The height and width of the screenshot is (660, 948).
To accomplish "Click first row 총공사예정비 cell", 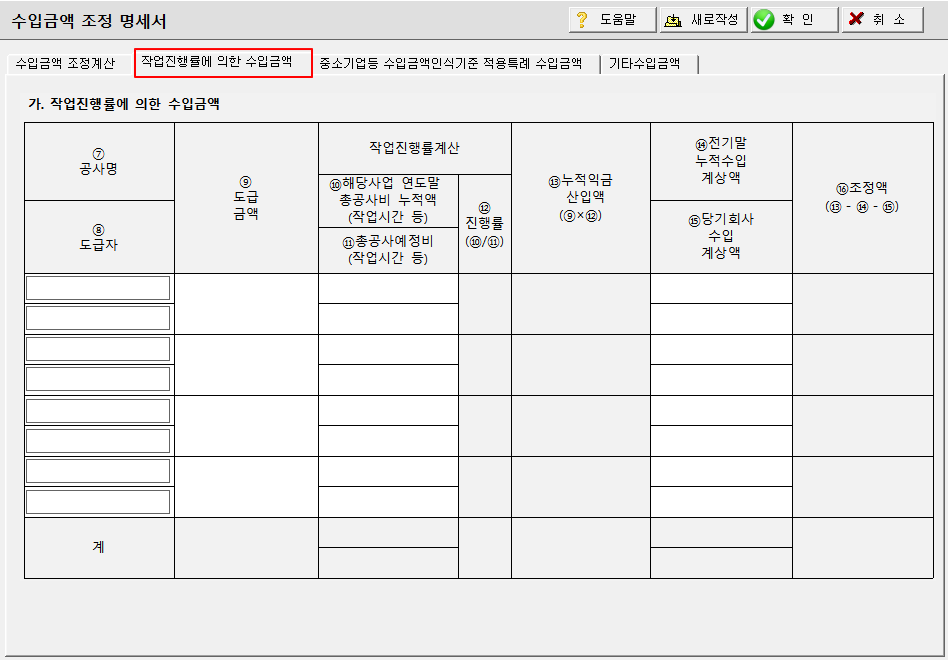I will tap(388, 319).
